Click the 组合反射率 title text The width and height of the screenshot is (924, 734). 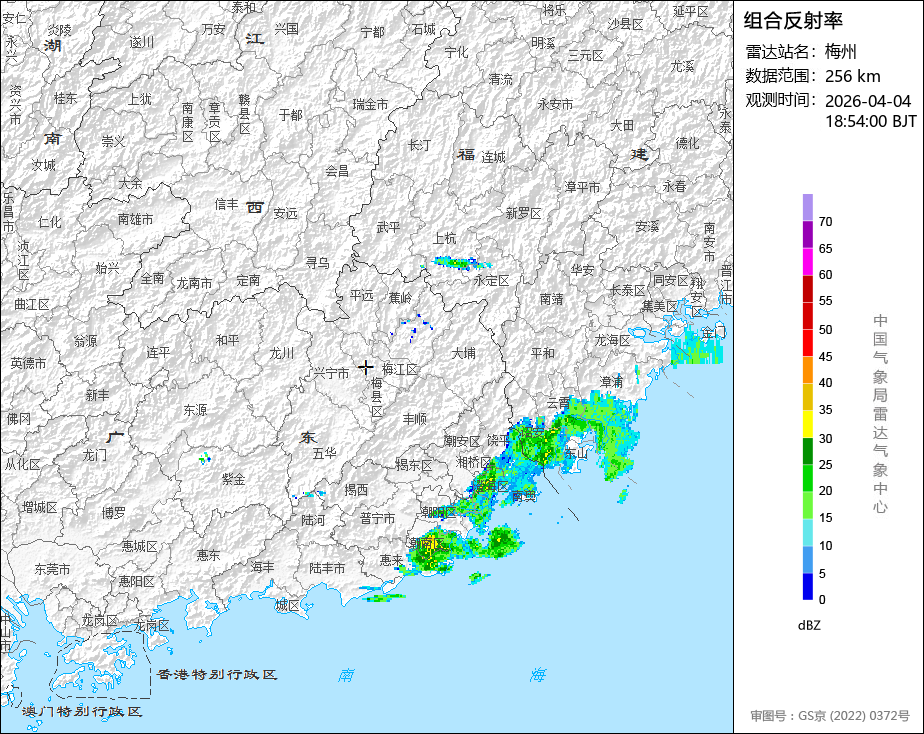(793, 21)
